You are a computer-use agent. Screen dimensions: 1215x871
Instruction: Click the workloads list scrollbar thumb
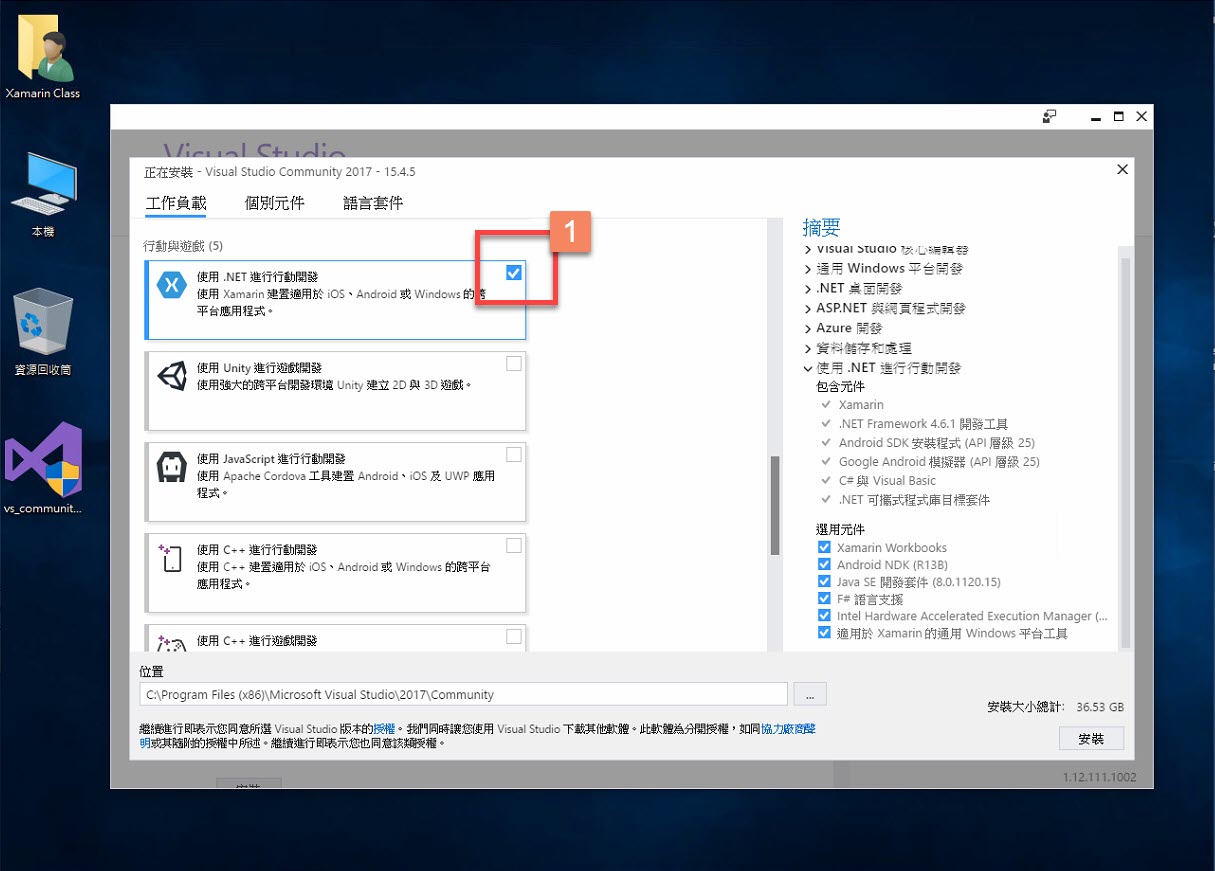tap(775, 505)
